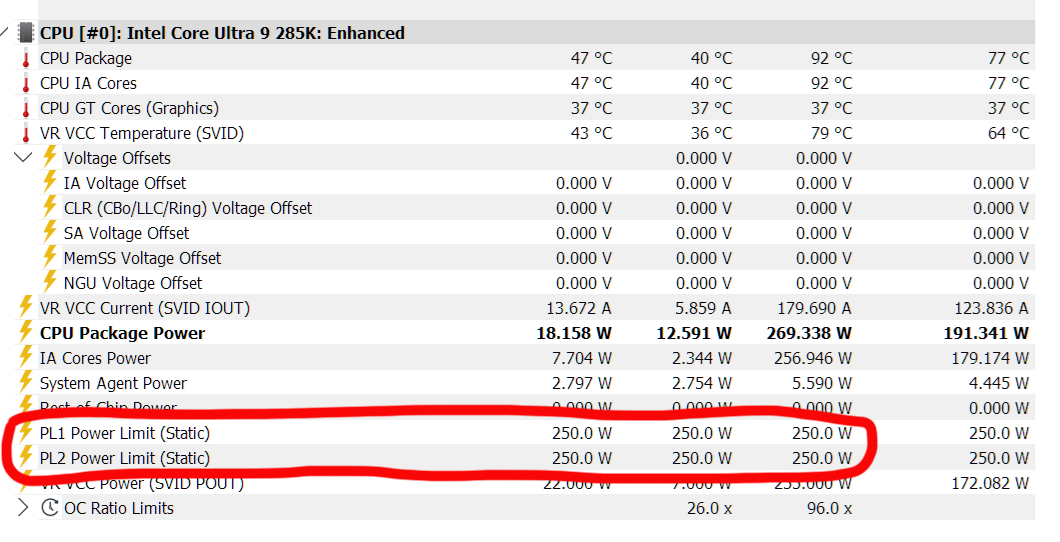Select the Voltage Offsets group label
1060x542 pixels.
(x=117, y=159)
